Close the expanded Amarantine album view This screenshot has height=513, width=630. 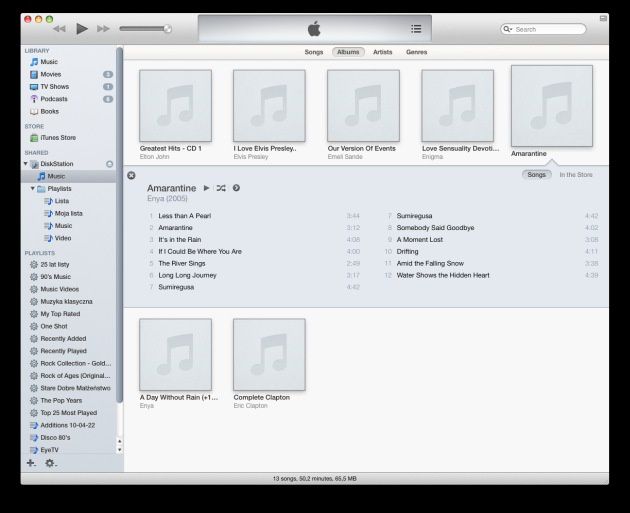coord(131,176)
